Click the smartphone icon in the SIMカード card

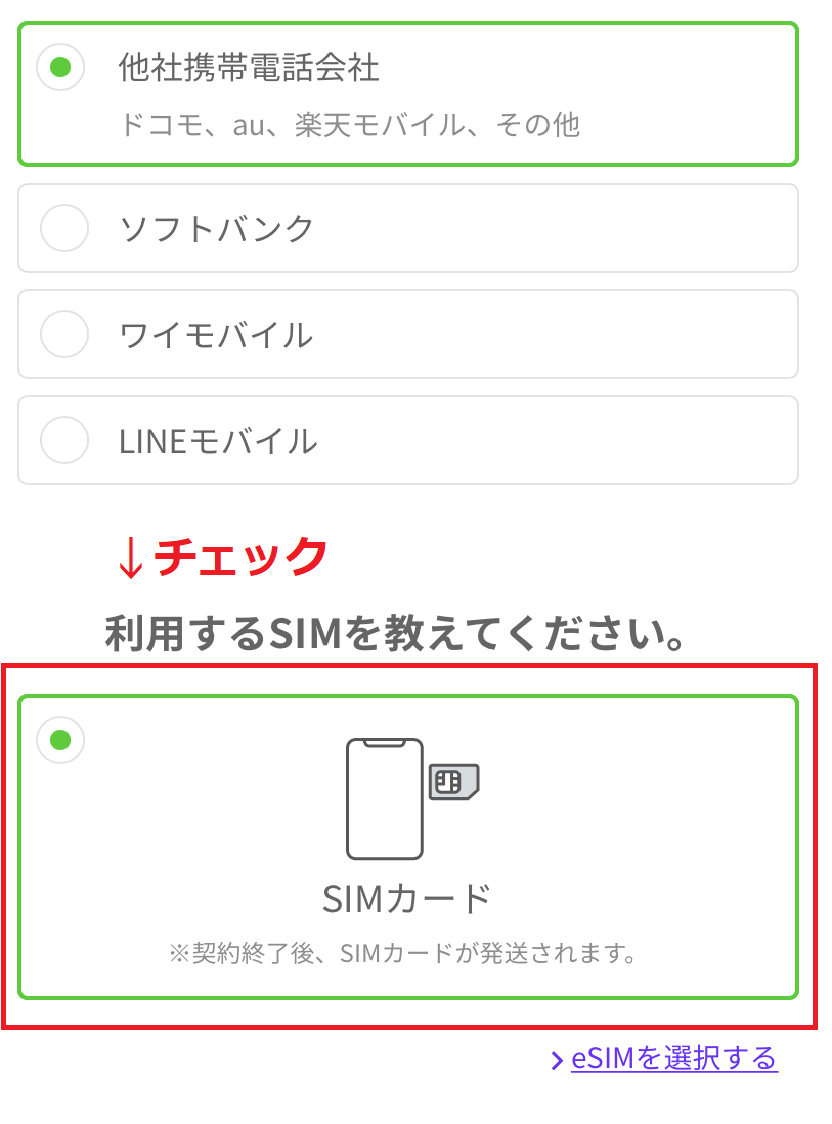point(383,800)
